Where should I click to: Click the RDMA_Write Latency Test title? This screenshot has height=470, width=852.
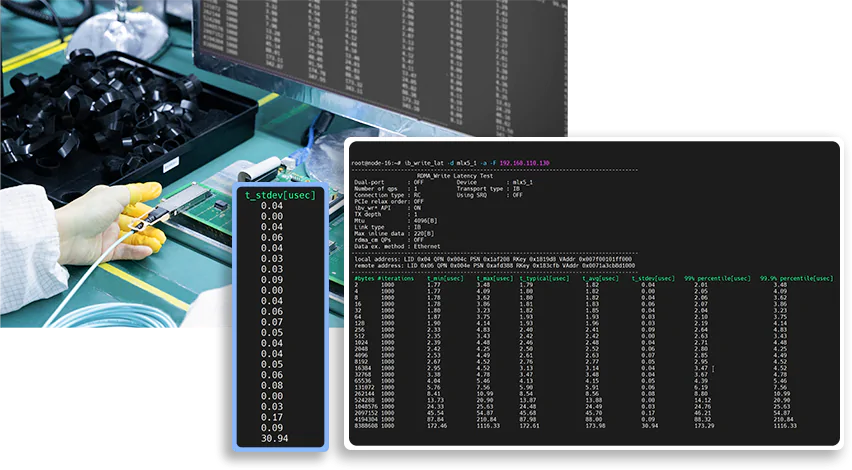coord(455,176)
